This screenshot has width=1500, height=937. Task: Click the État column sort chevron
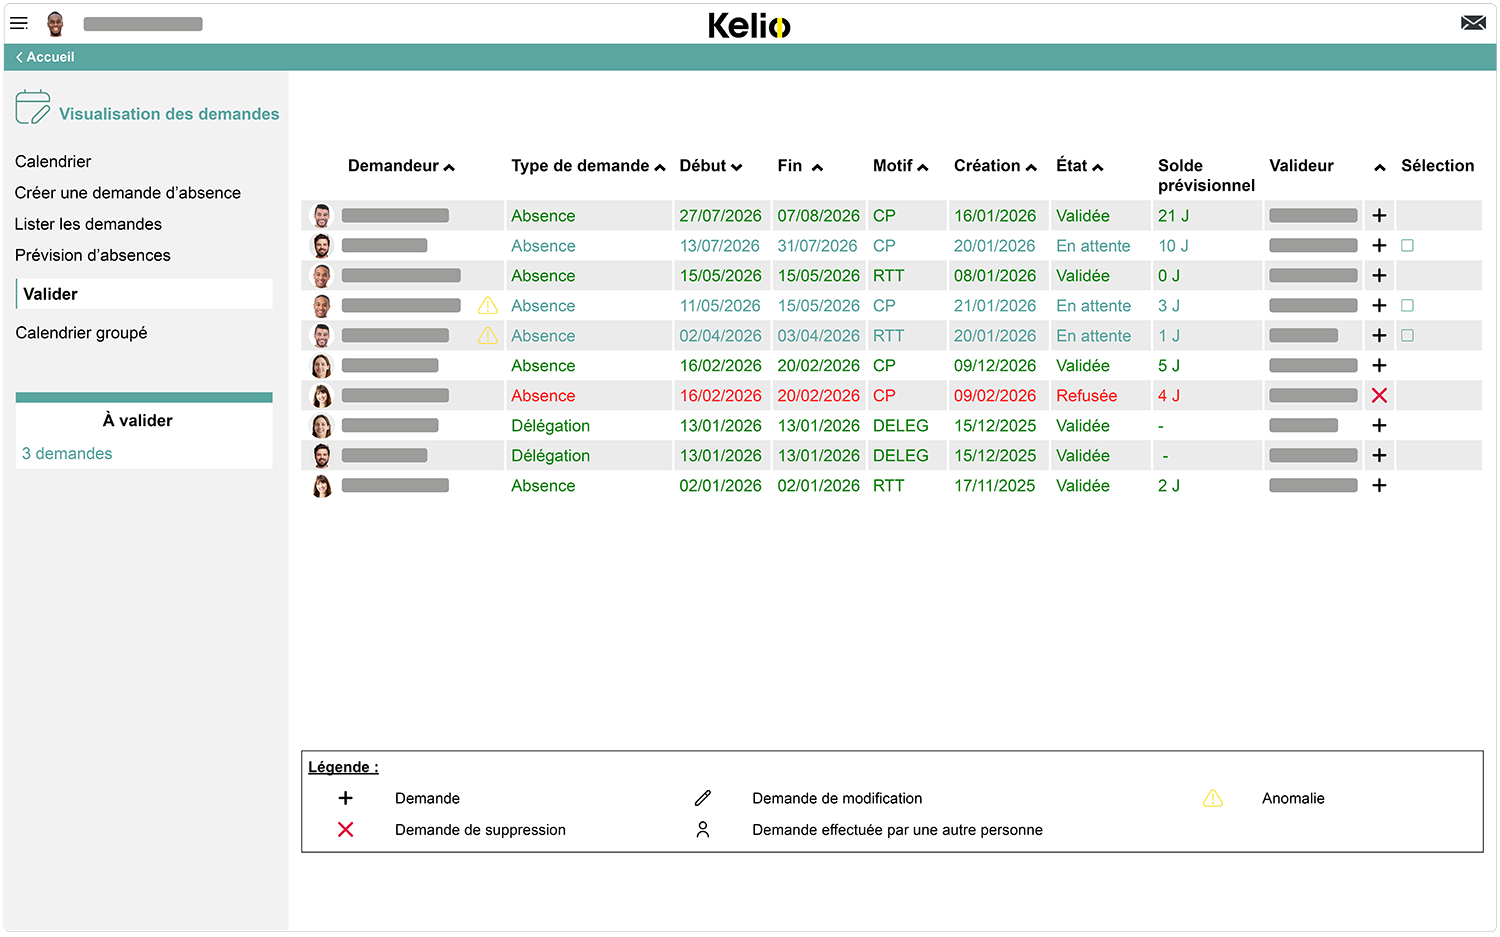pos(1098,165)
